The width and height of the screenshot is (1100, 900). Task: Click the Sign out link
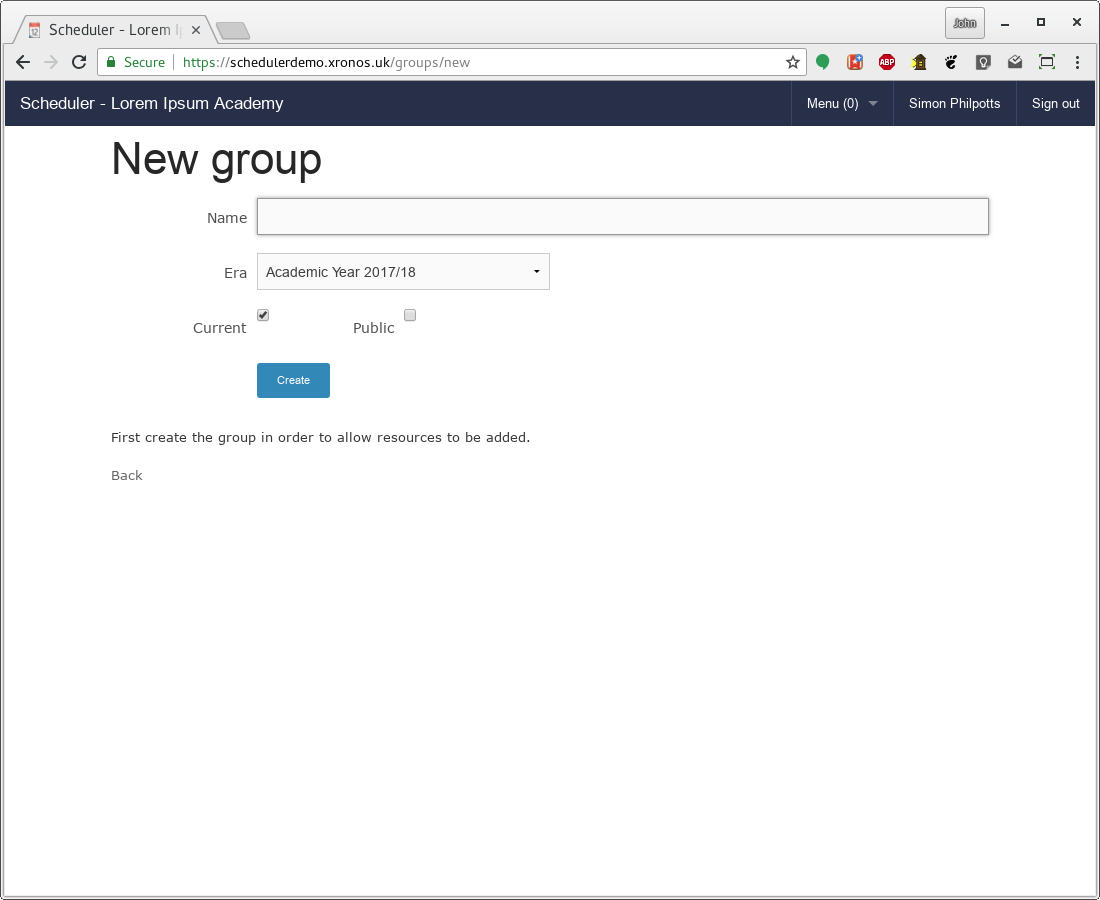click(1055, 103)
